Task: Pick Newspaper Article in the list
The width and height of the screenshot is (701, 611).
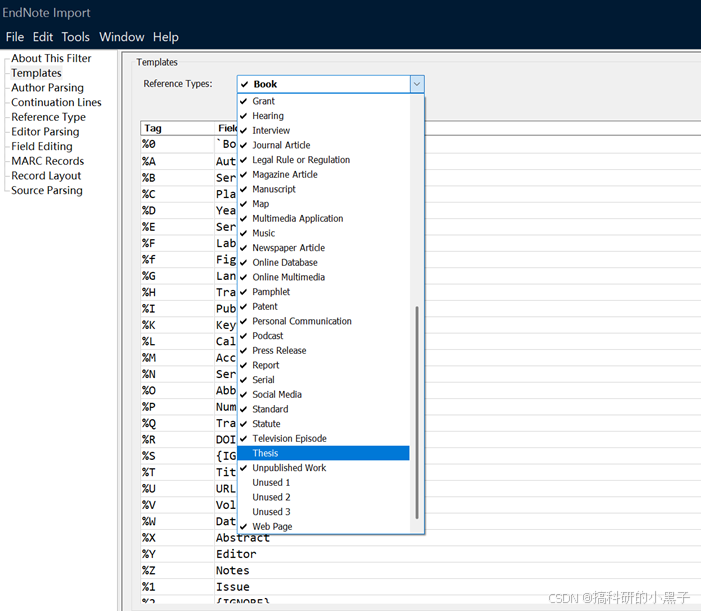Action: 323,248
